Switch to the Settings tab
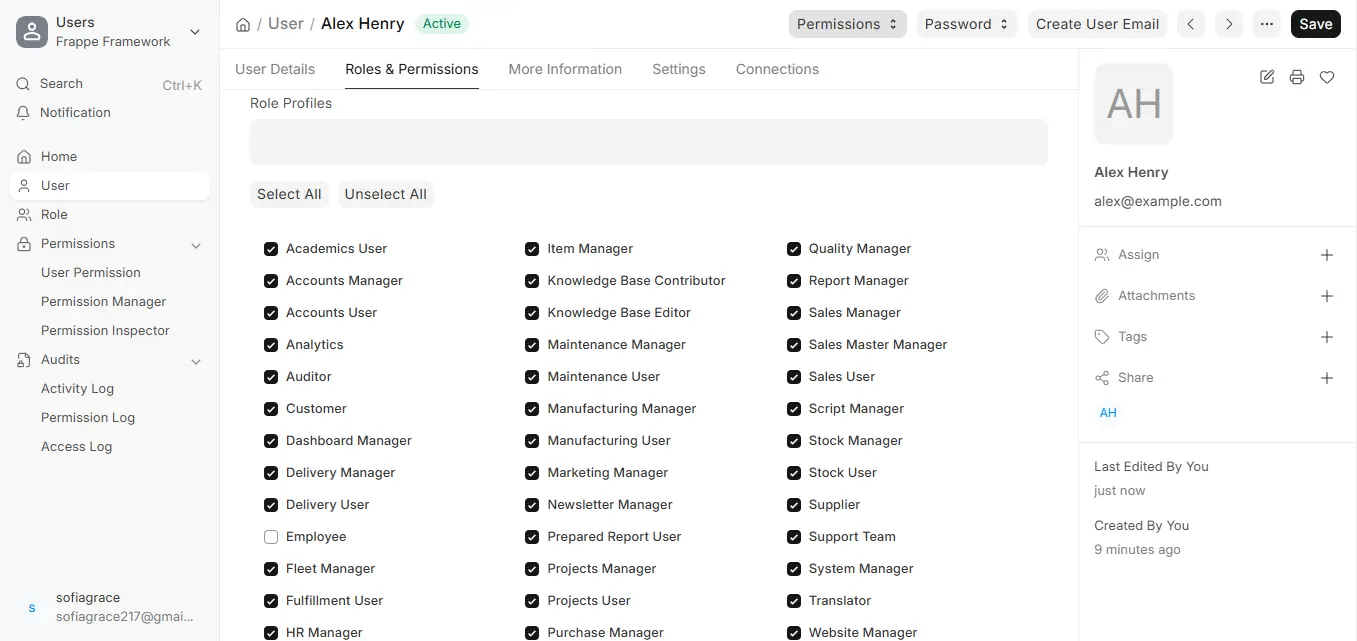This screenshot has width=1357, height=641. [679, 69]
